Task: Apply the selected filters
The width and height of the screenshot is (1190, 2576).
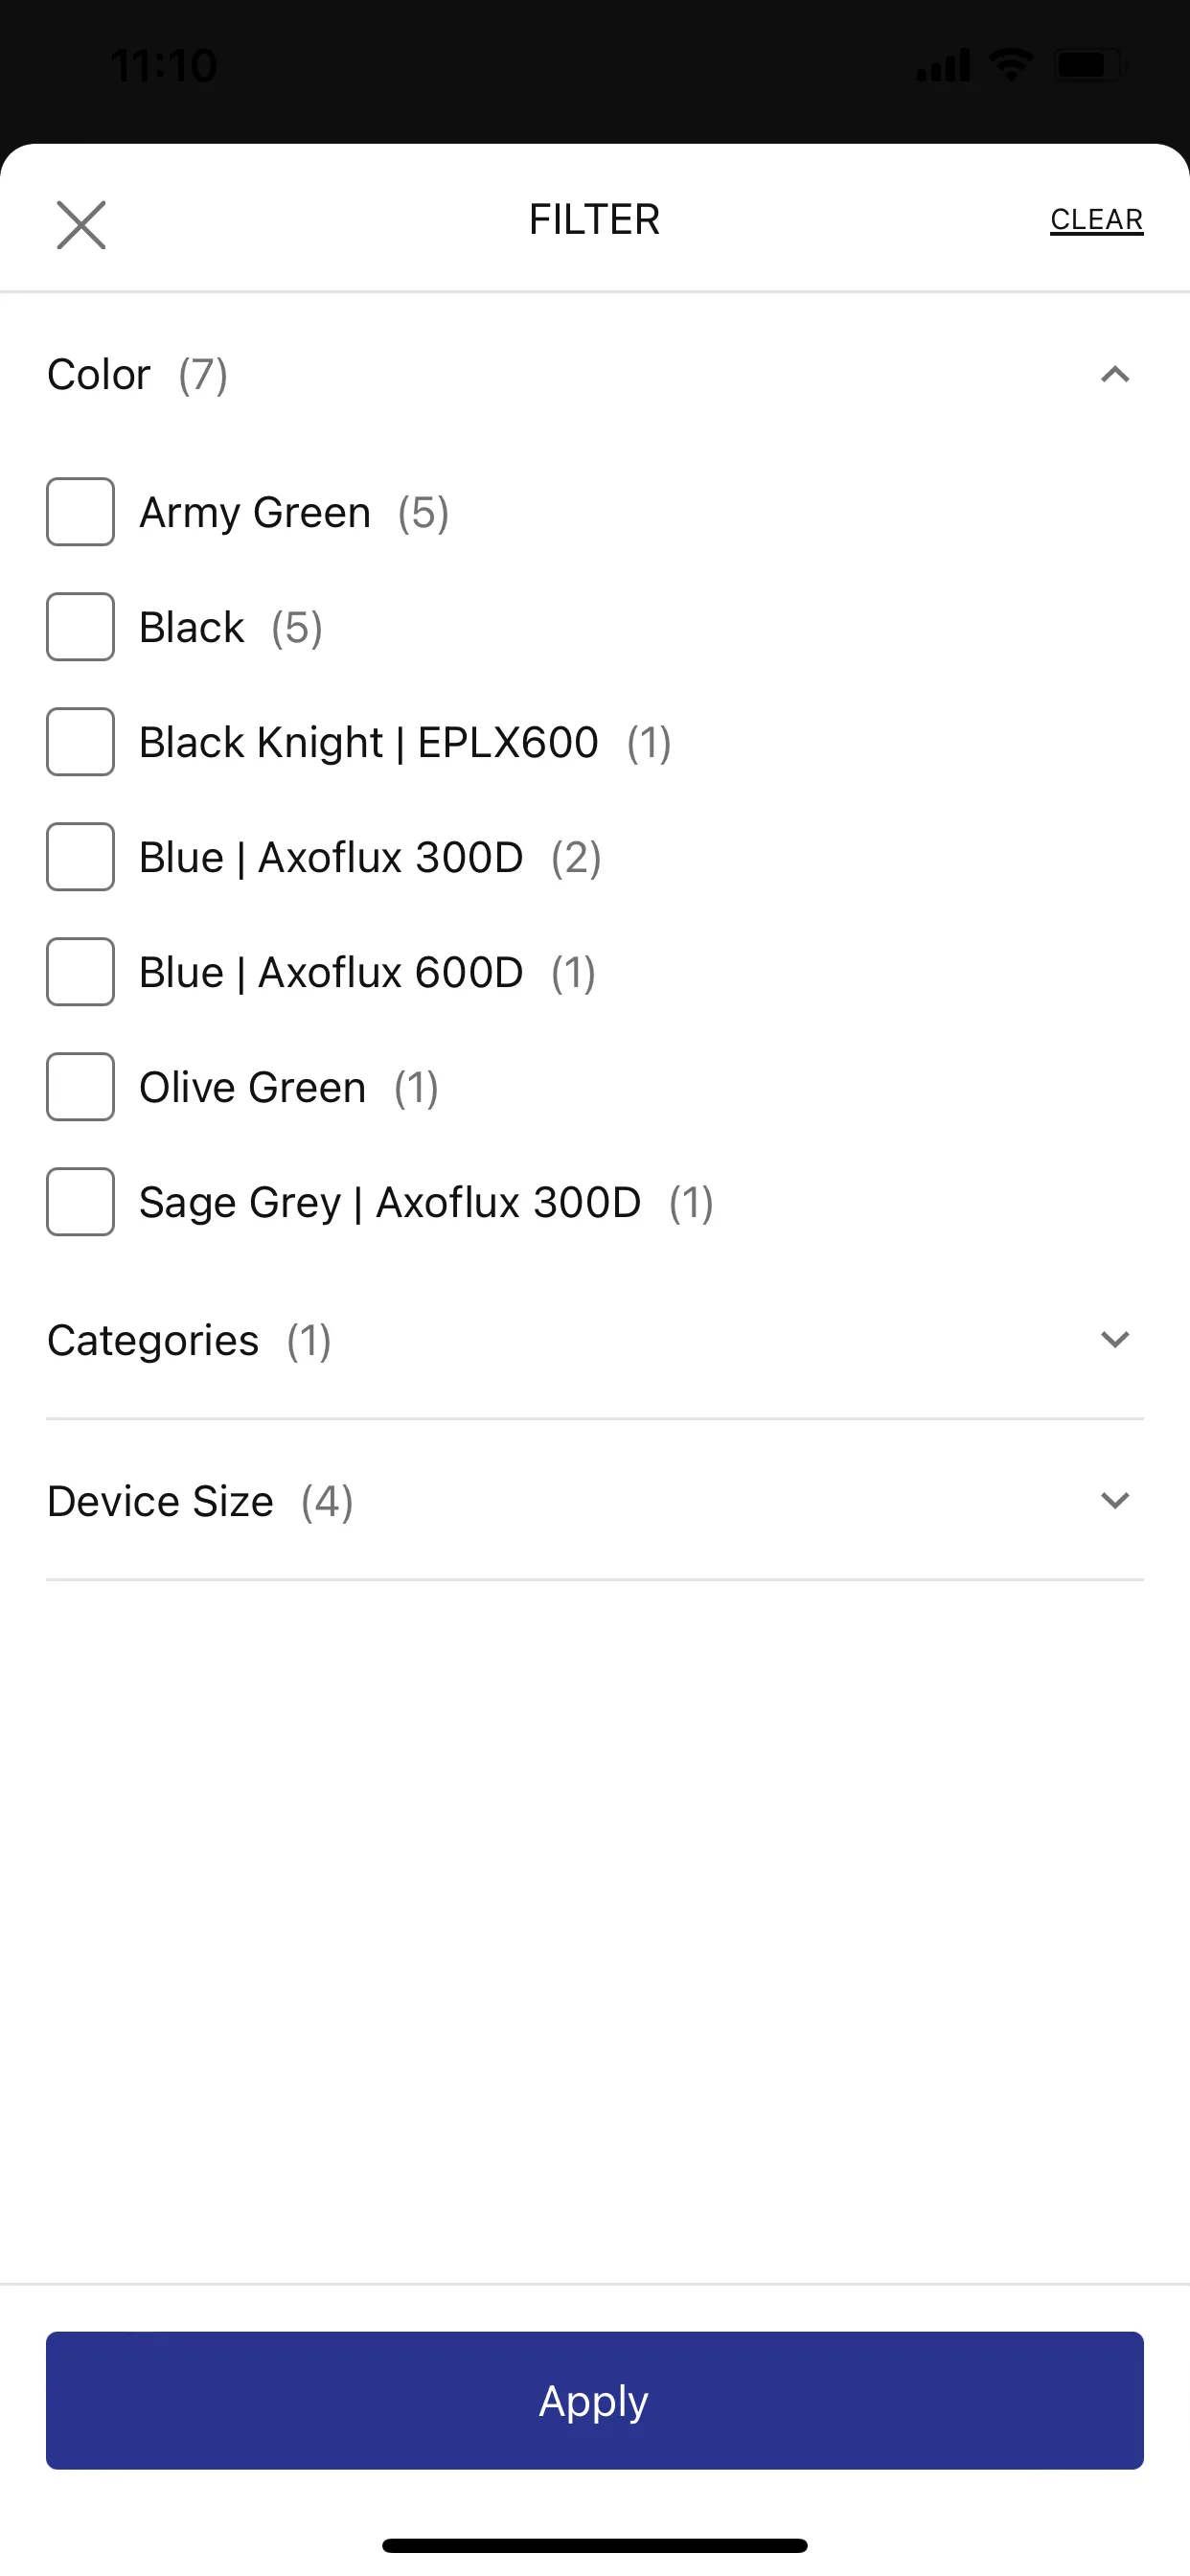Action: (595, 2400)
